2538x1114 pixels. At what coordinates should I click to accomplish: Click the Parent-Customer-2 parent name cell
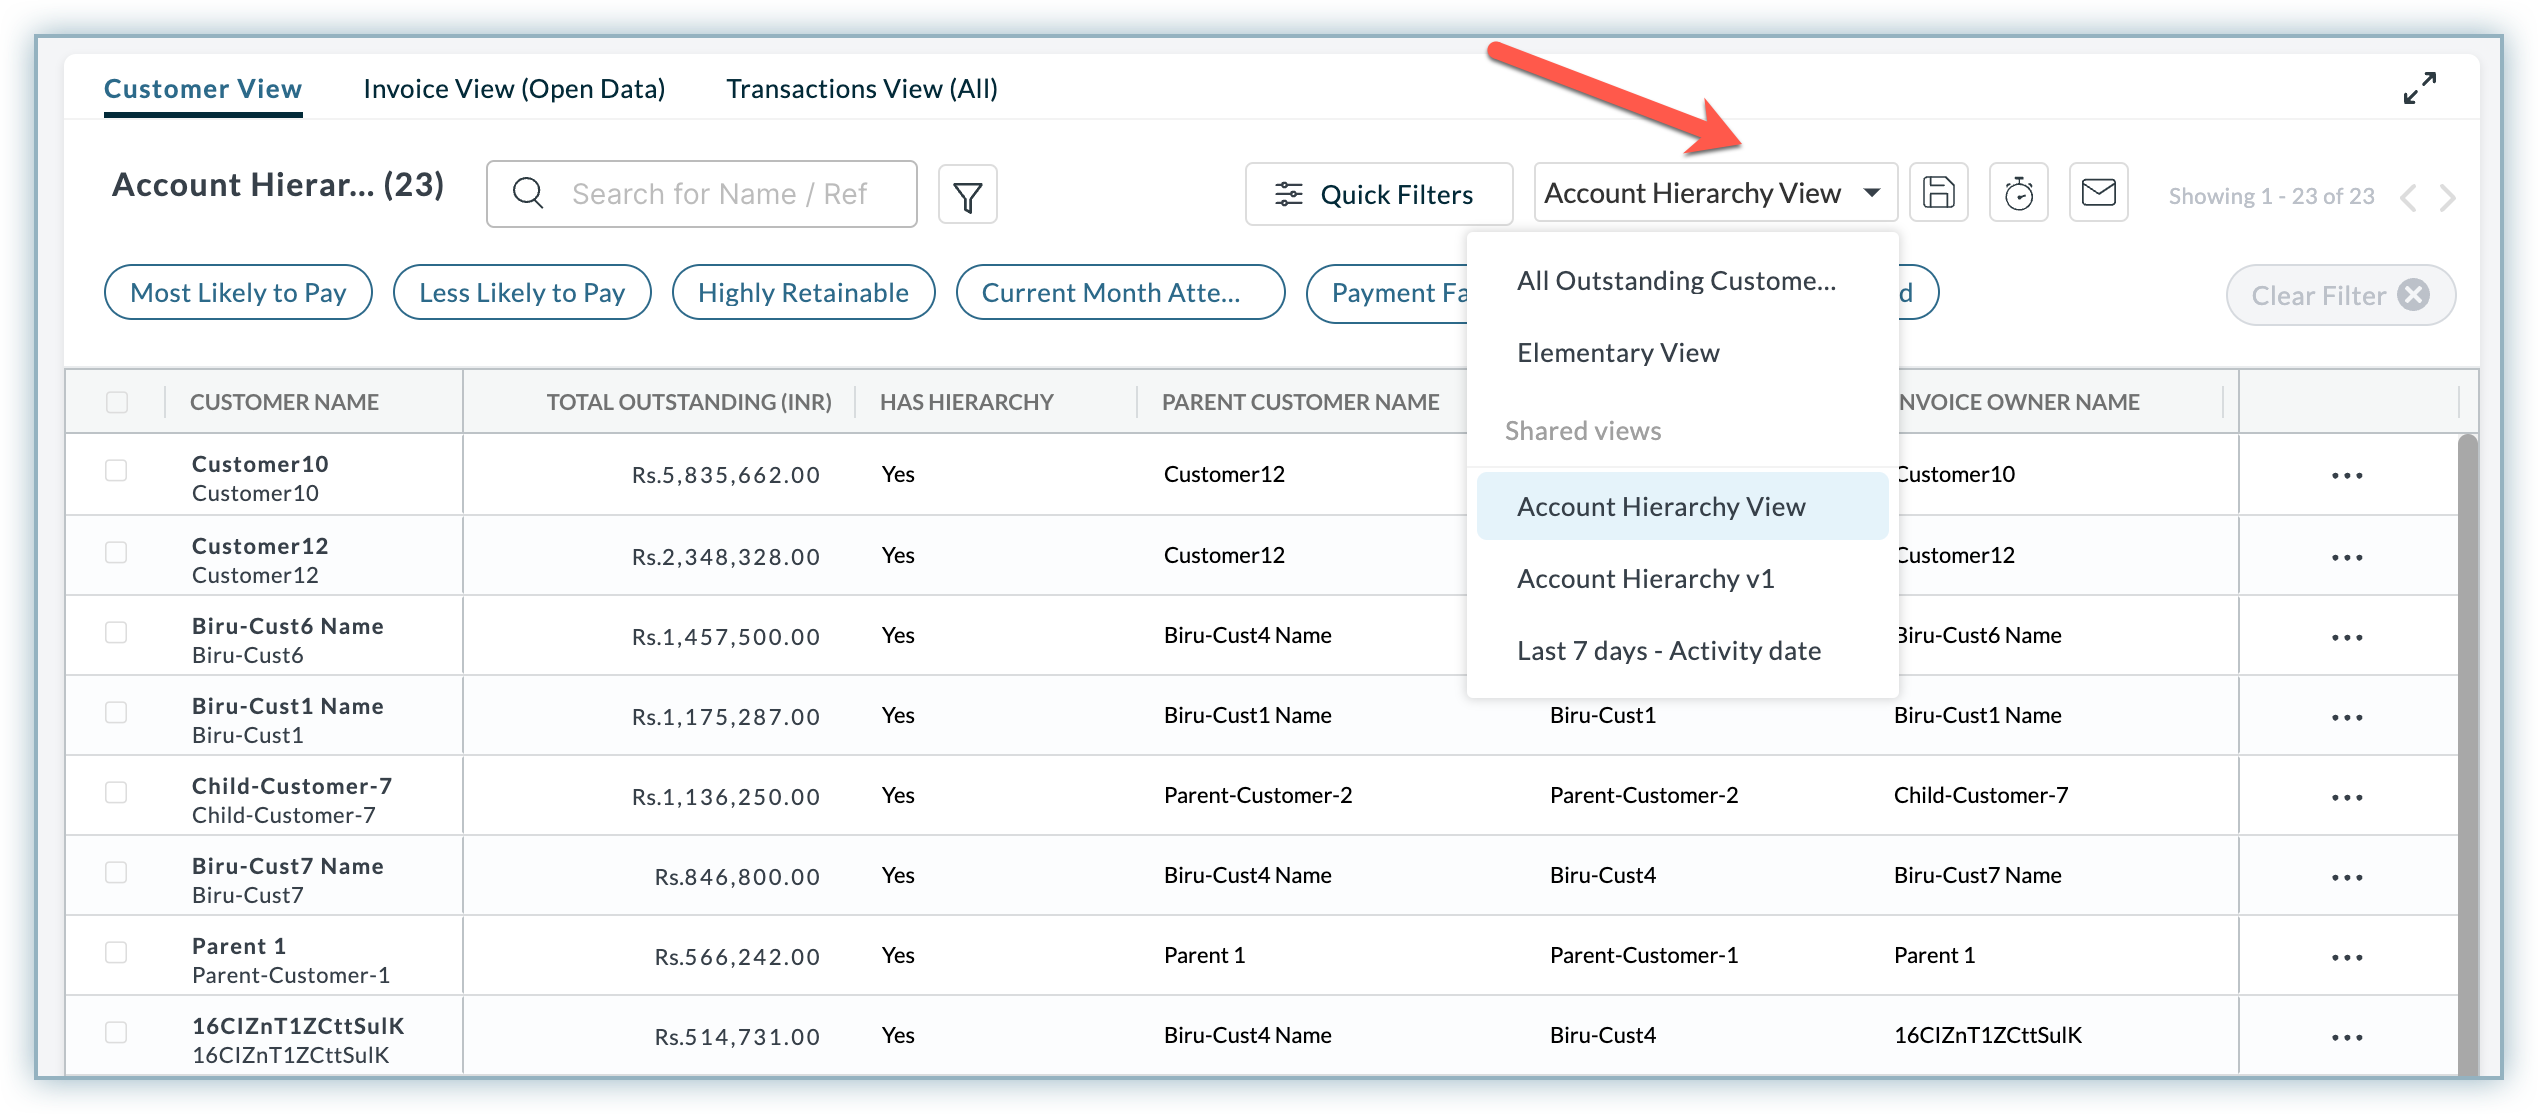tap(1258, 795)
